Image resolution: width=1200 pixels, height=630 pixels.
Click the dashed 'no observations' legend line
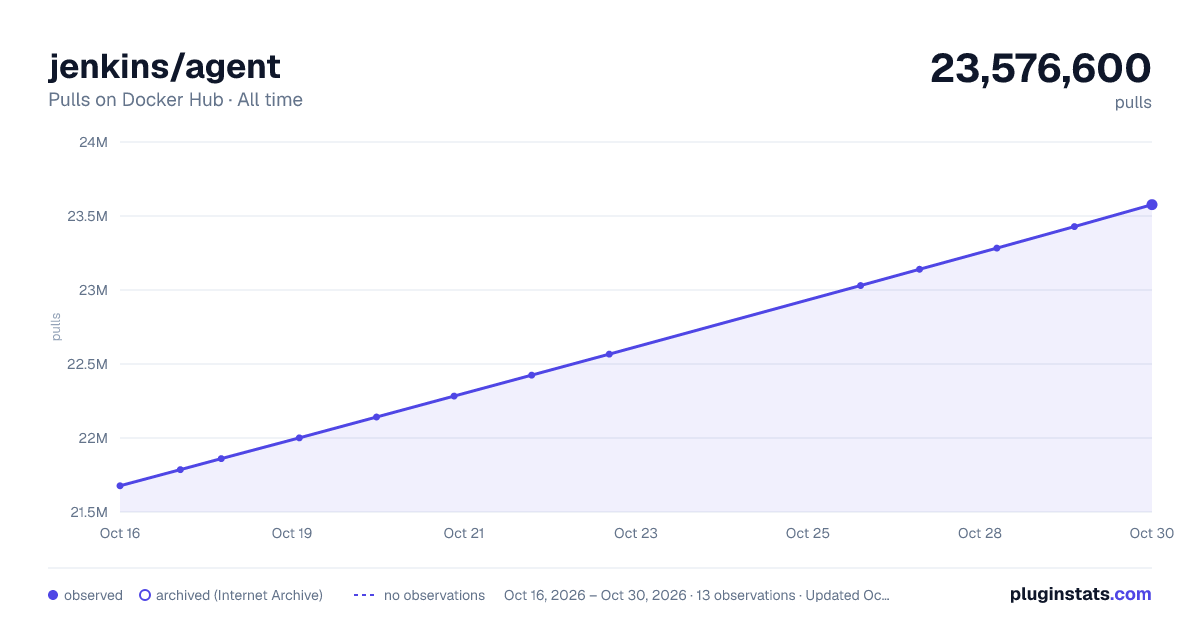[x=364, y=595]
